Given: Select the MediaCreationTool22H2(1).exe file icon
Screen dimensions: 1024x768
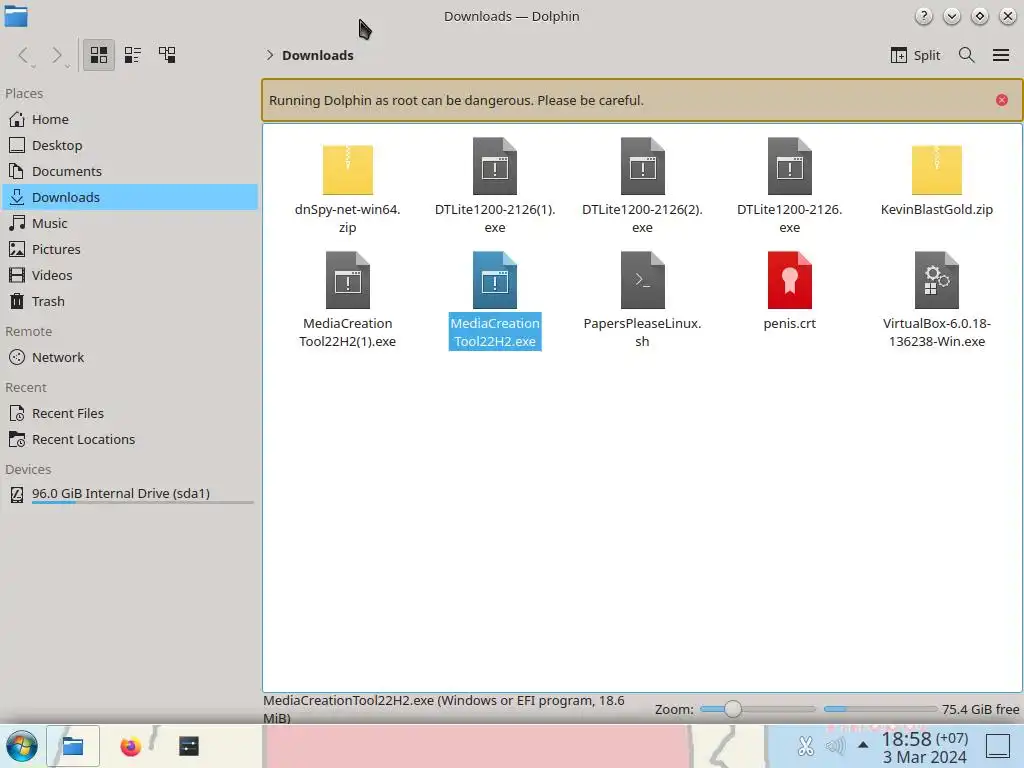Looking at the screenshot, I should tap(347, 280).
